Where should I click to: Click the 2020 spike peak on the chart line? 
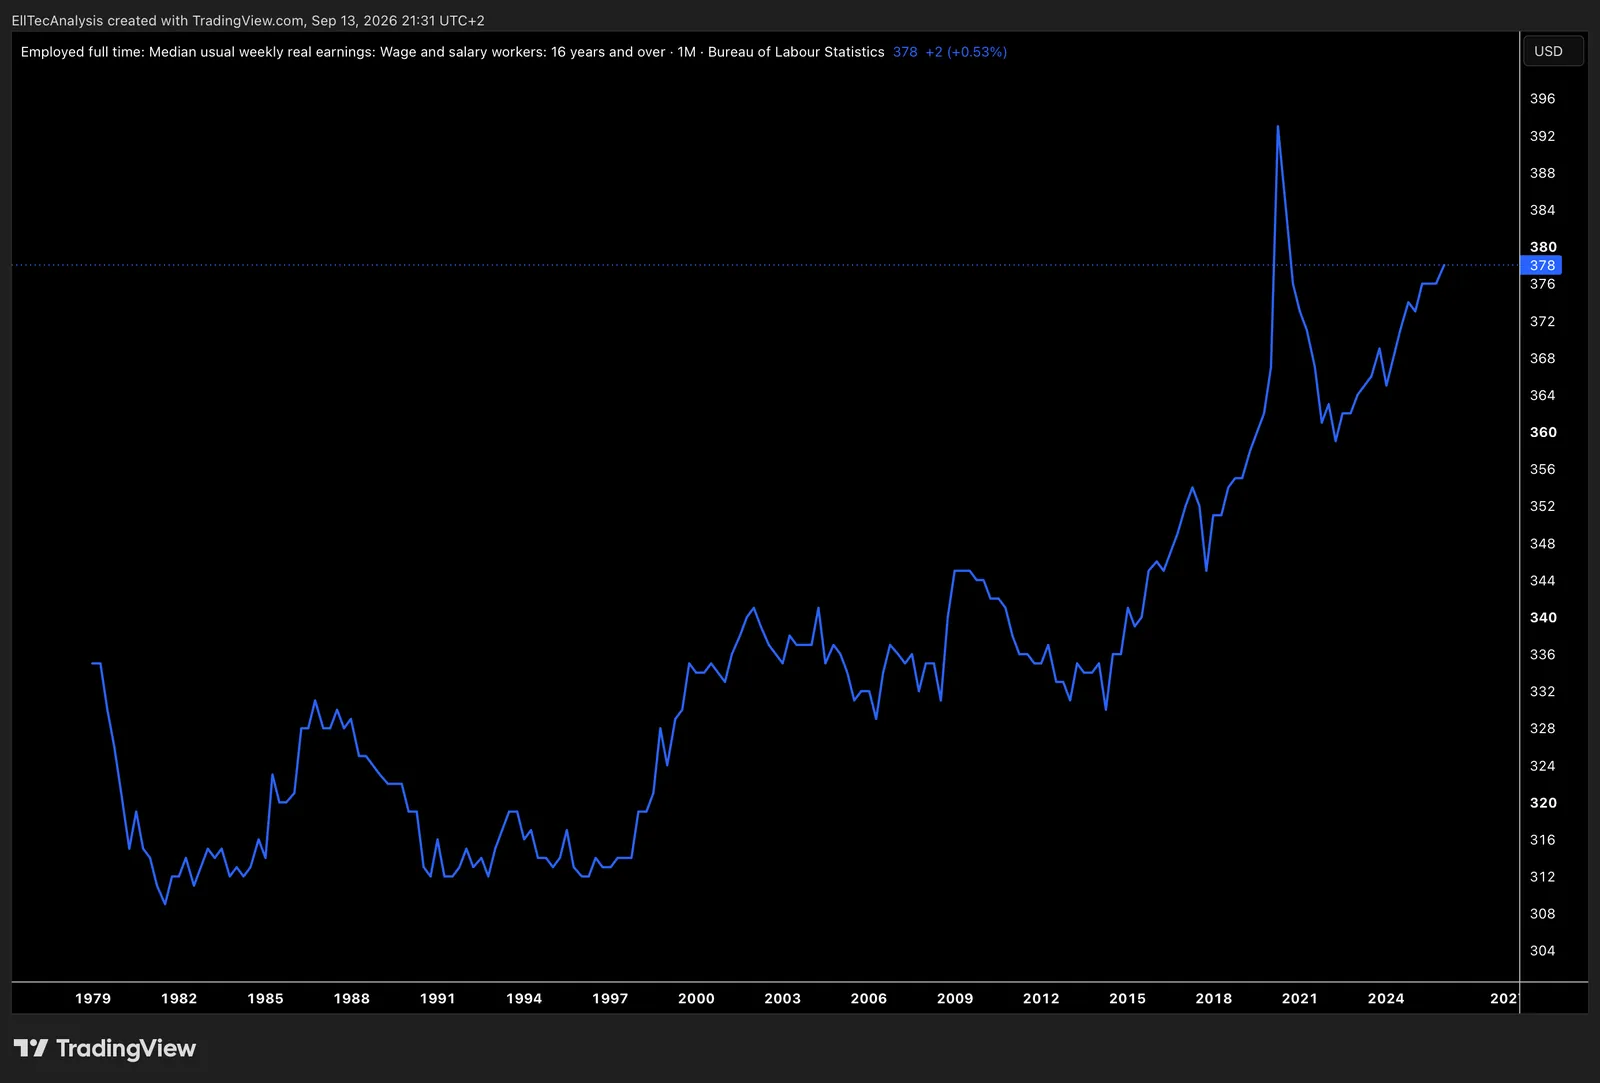[1277, 127]
